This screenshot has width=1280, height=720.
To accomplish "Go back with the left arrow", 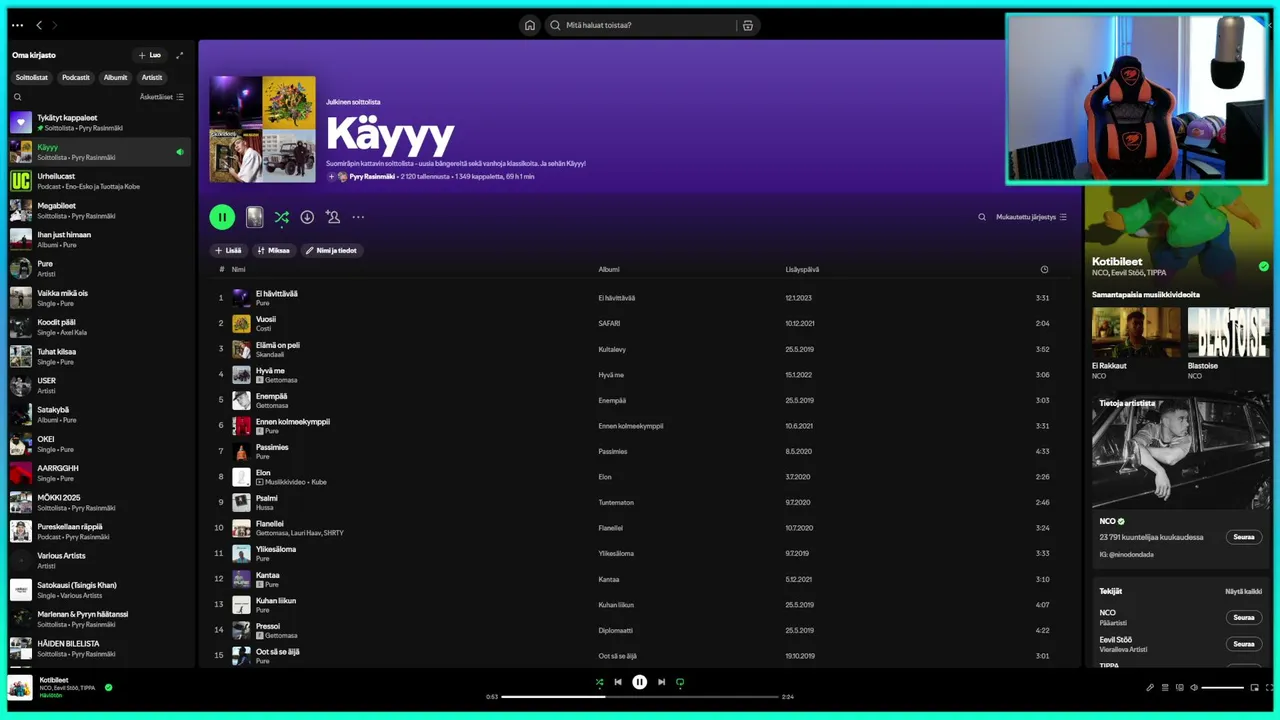I will coord(39,25).
